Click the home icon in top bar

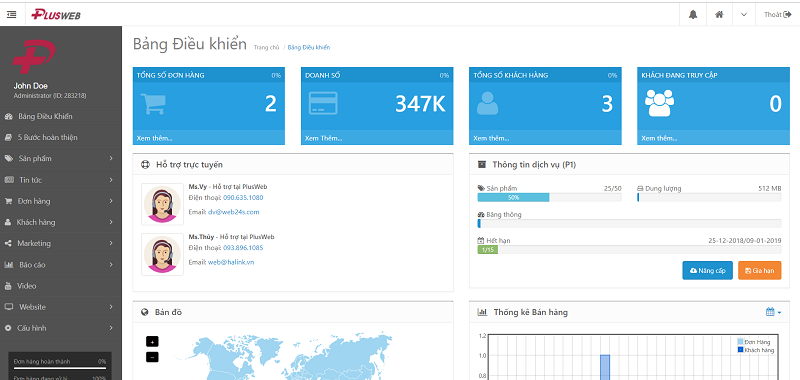(719, 15)
